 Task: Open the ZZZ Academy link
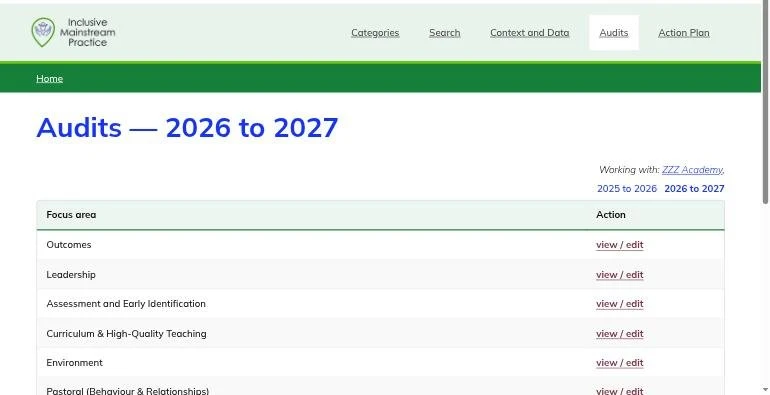[x=692, y=169]
